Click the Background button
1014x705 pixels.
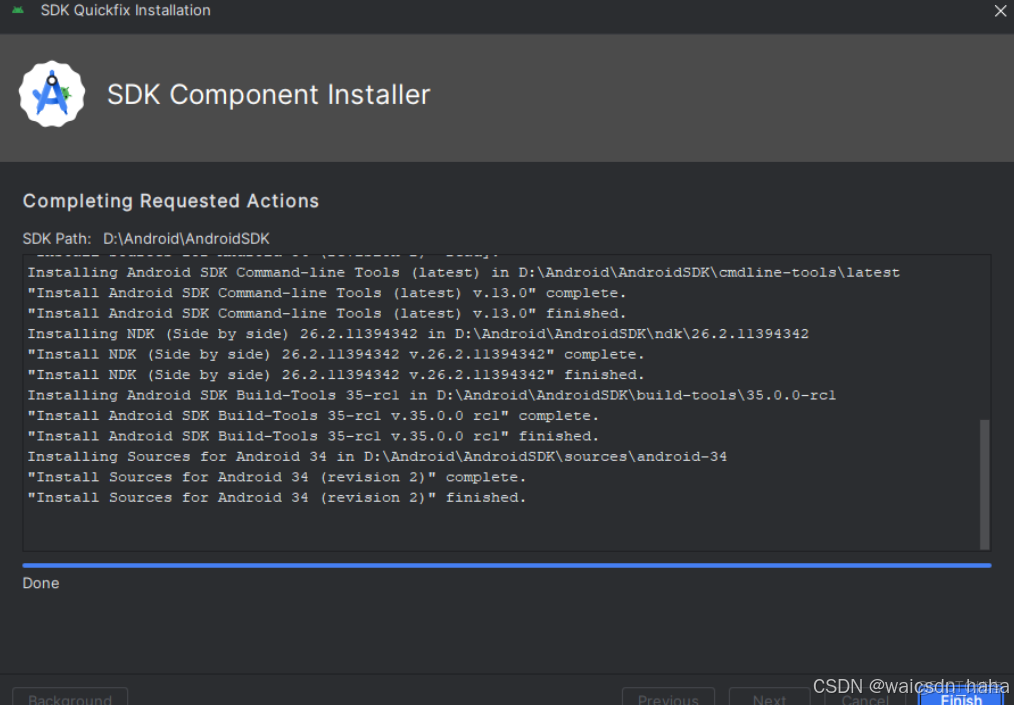(69, 699)
